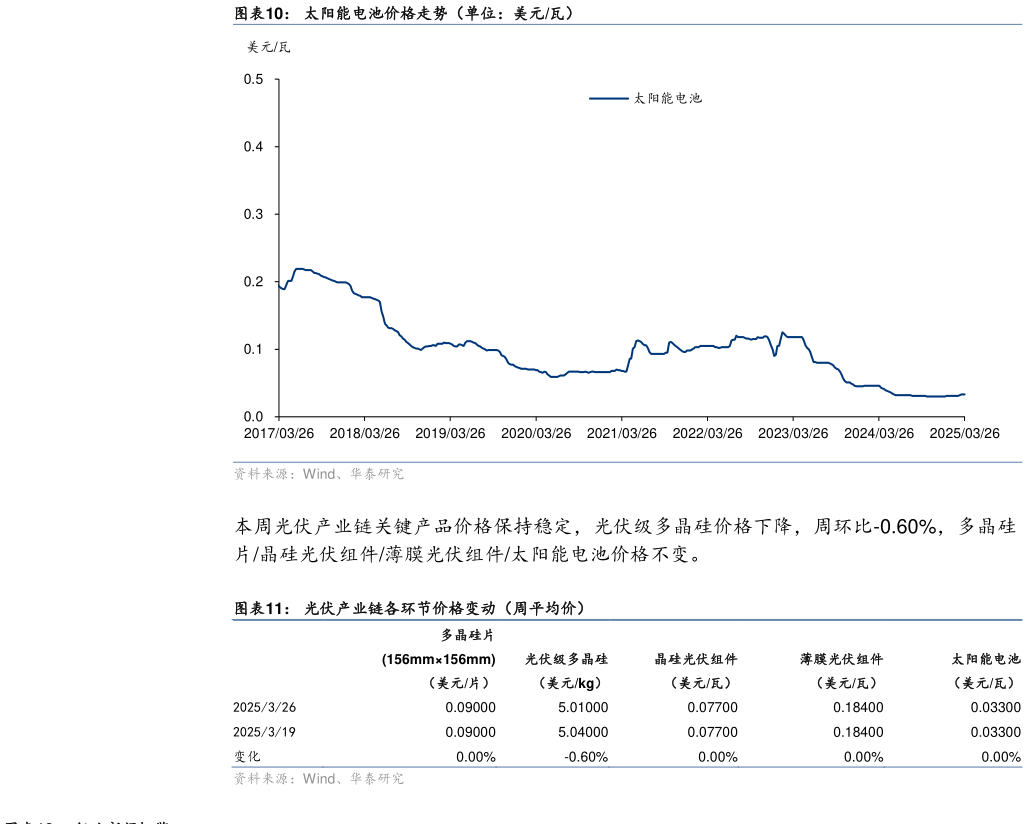Select the 2019/03/26 date label
This screenshot has height=829, width=1028.
[450, 433]
